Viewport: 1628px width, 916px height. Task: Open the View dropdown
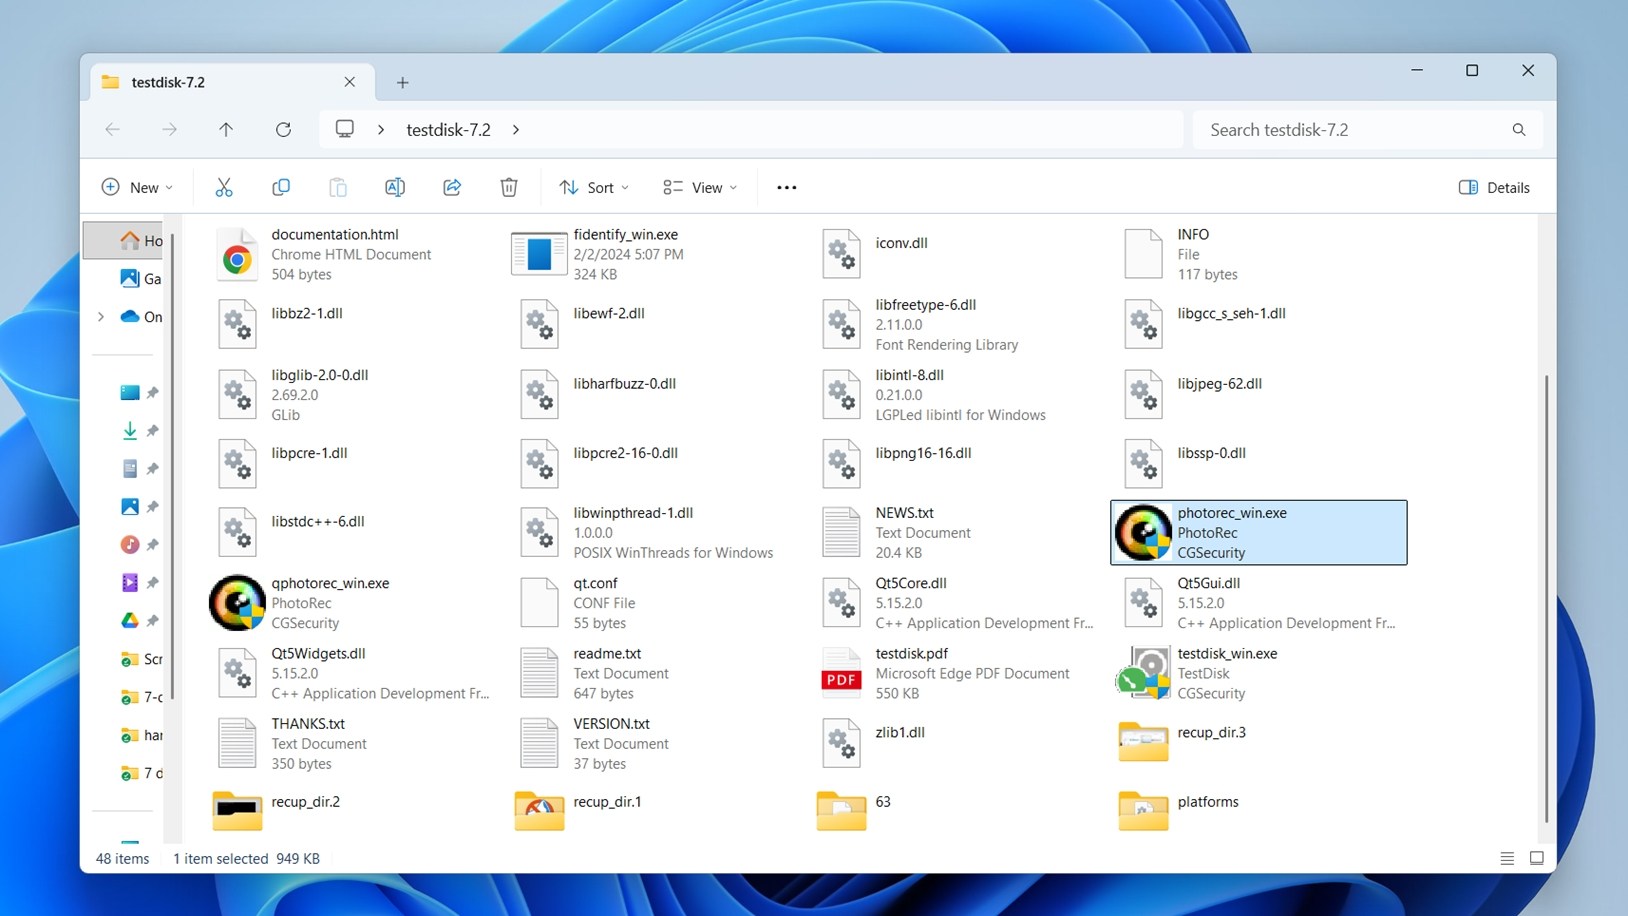point(699,187)
